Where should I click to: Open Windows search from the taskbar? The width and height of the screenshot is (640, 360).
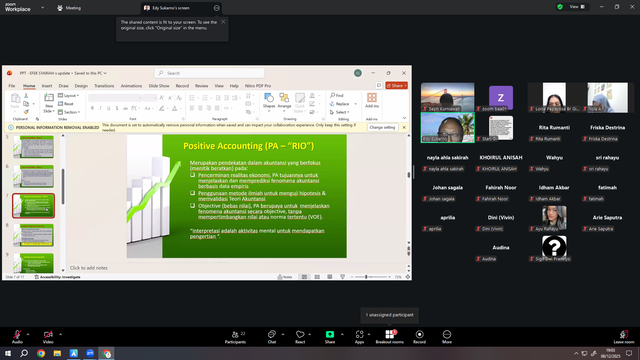coord(24,353)
